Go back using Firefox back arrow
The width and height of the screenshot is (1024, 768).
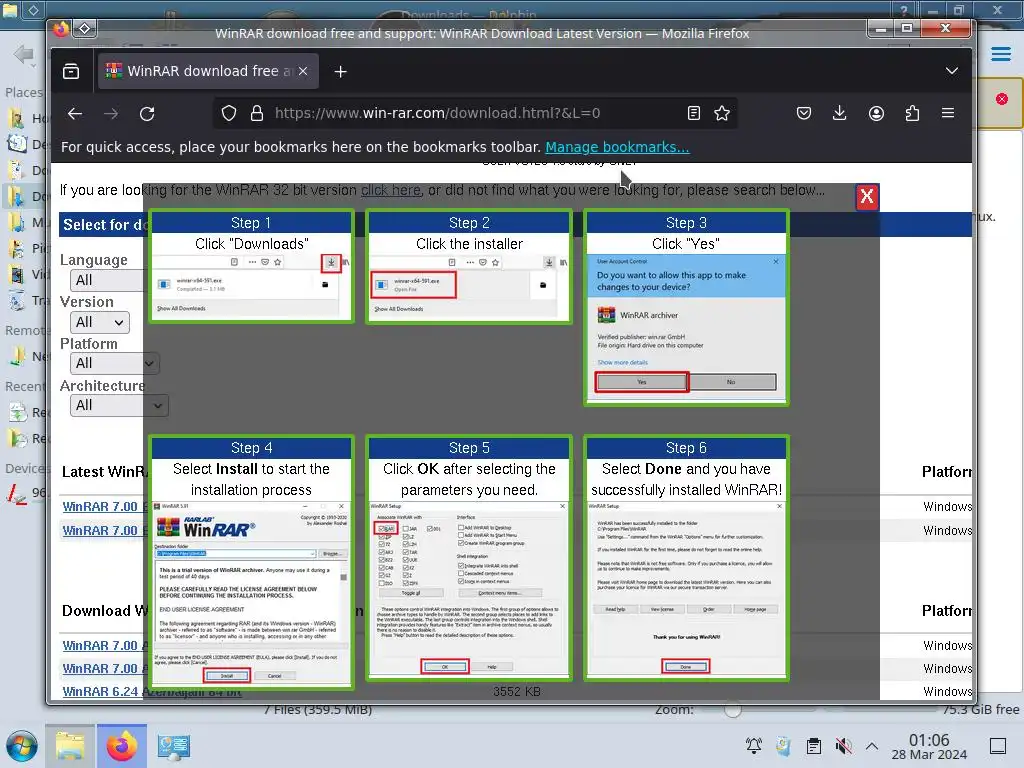click(x=75, y=114)
